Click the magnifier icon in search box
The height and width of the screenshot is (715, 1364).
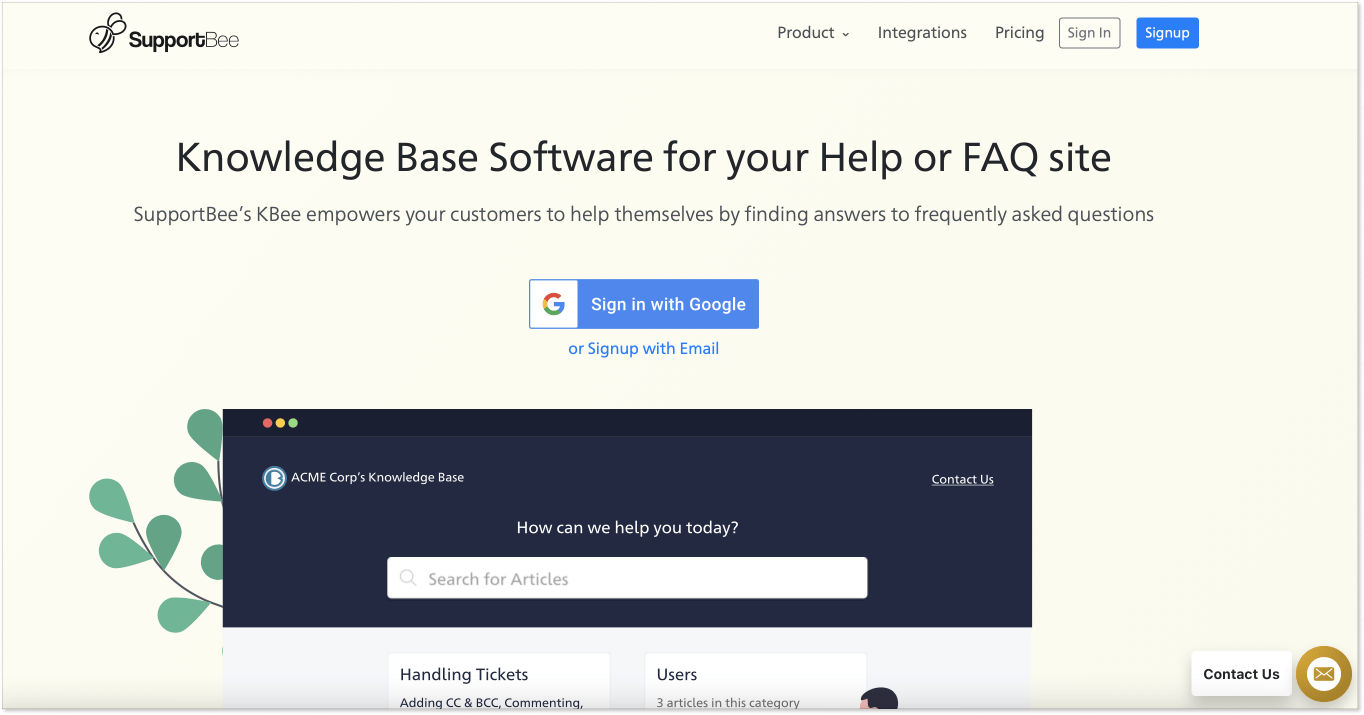tap(408, 578)
